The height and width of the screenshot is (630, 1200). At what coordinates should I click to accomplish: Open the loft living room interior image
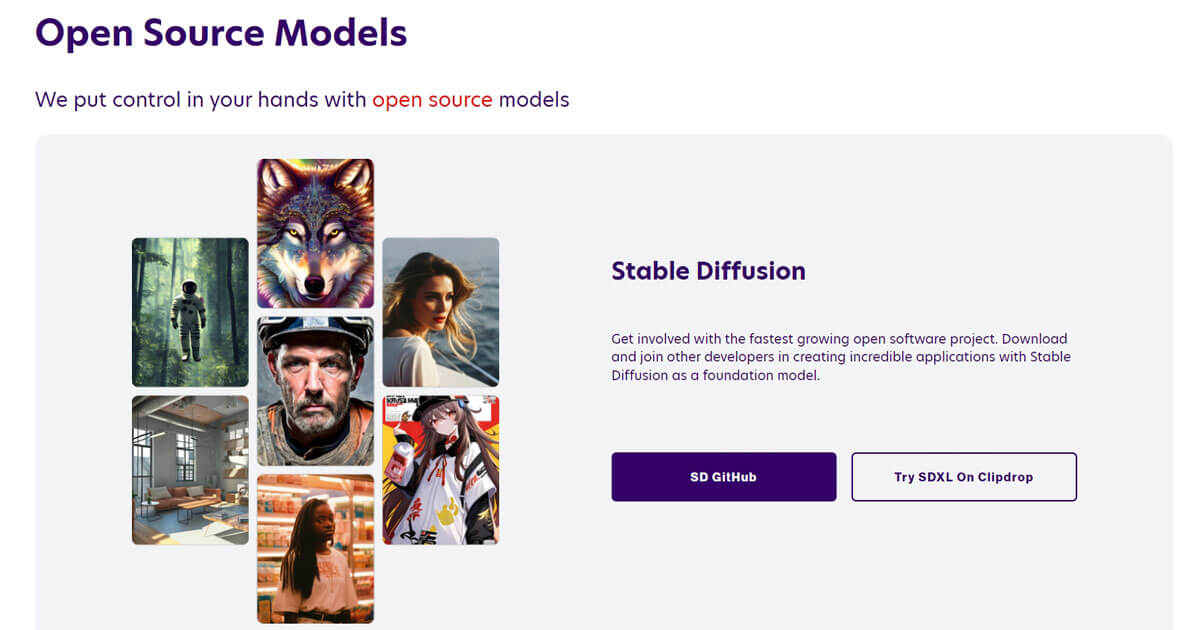[190, 470]
